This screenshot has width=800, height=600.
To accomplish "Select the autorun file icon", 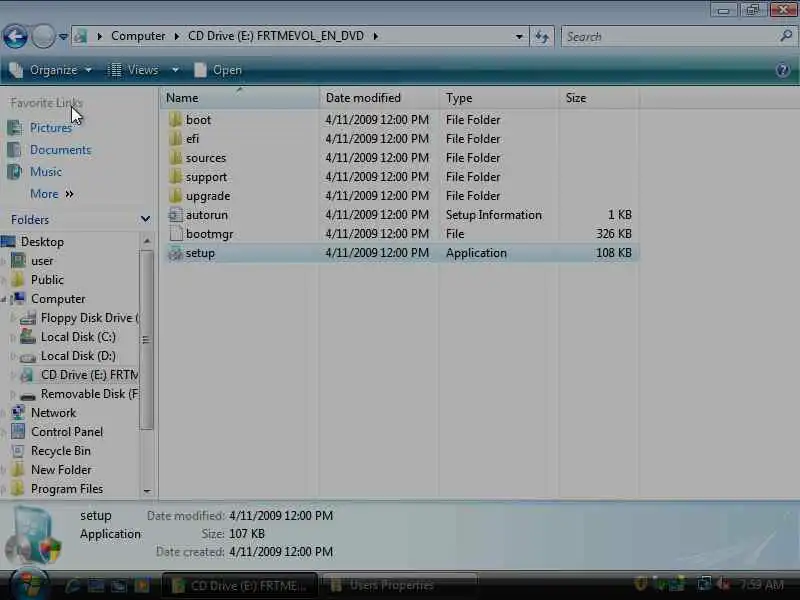I will [x=176, y=215].
